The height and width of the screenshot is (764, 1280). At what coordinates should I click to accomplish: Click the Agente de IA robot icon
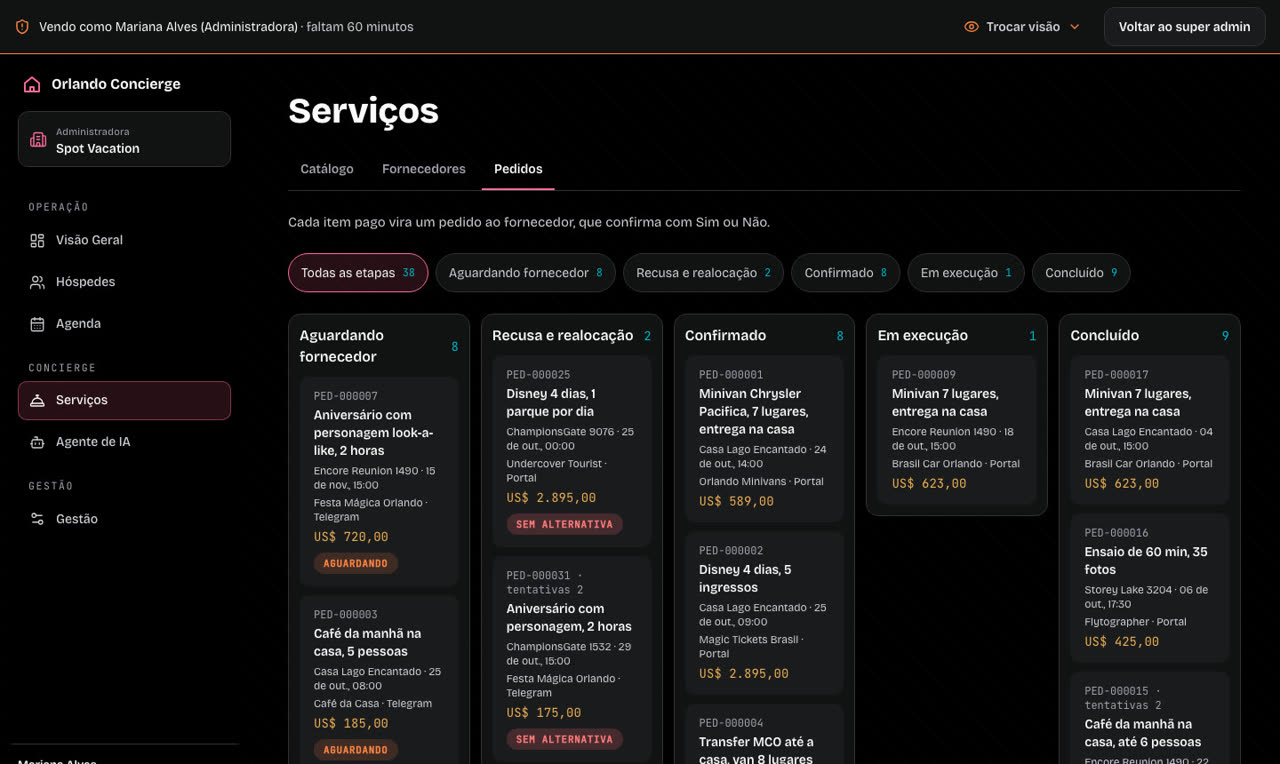coord(37,442)
